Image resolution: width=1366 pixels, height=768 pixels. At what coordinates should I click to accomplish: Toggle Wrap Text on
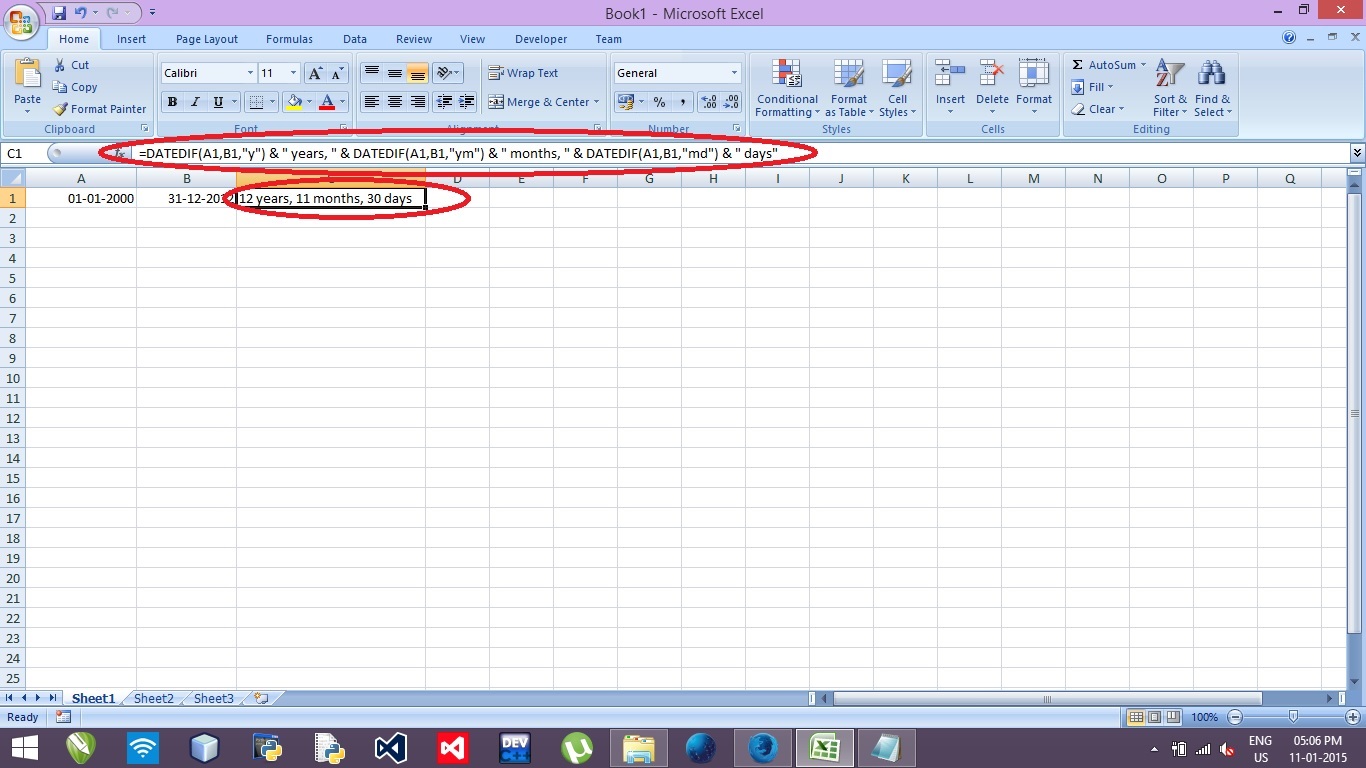[523, 73]
